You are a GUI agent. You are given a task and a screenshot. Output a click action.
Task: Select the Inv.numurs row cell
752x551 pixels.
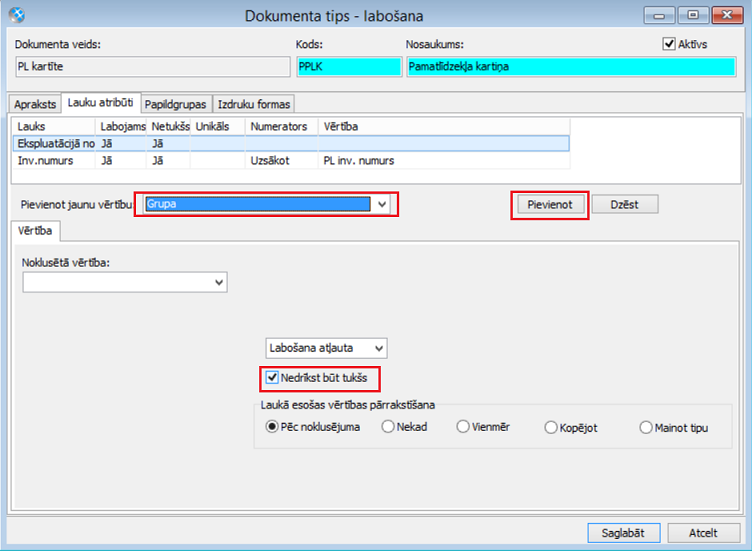[54, 161]
